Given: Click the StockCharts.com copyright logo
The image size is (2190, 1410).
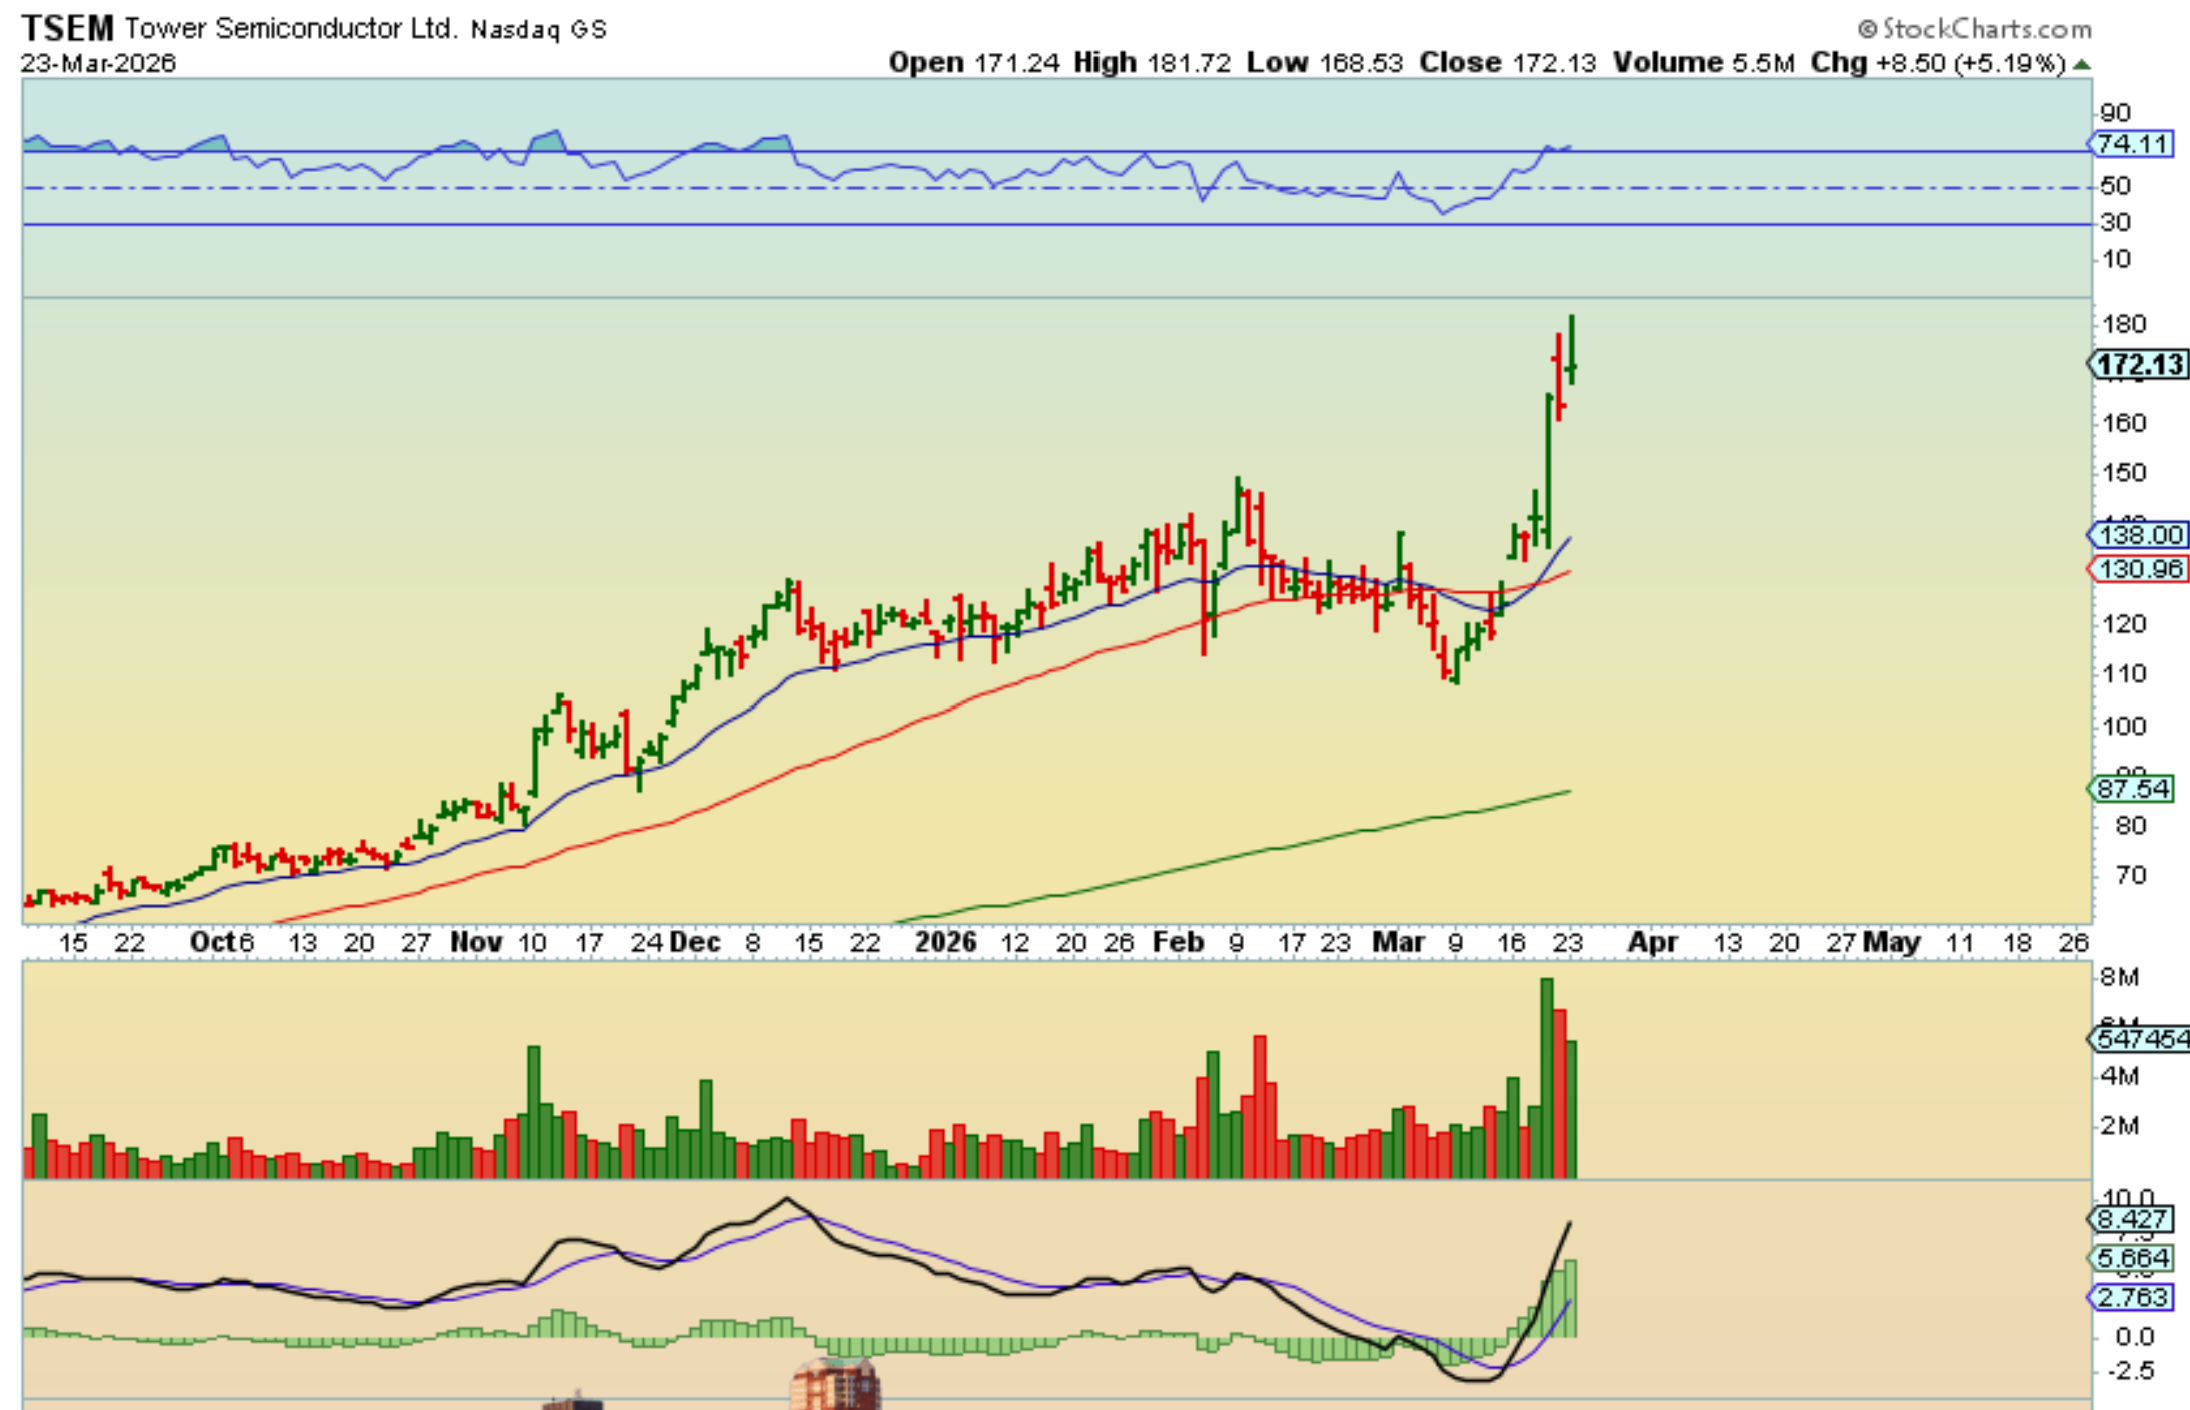Looking at the screenshot, I should pos(1974,28).
